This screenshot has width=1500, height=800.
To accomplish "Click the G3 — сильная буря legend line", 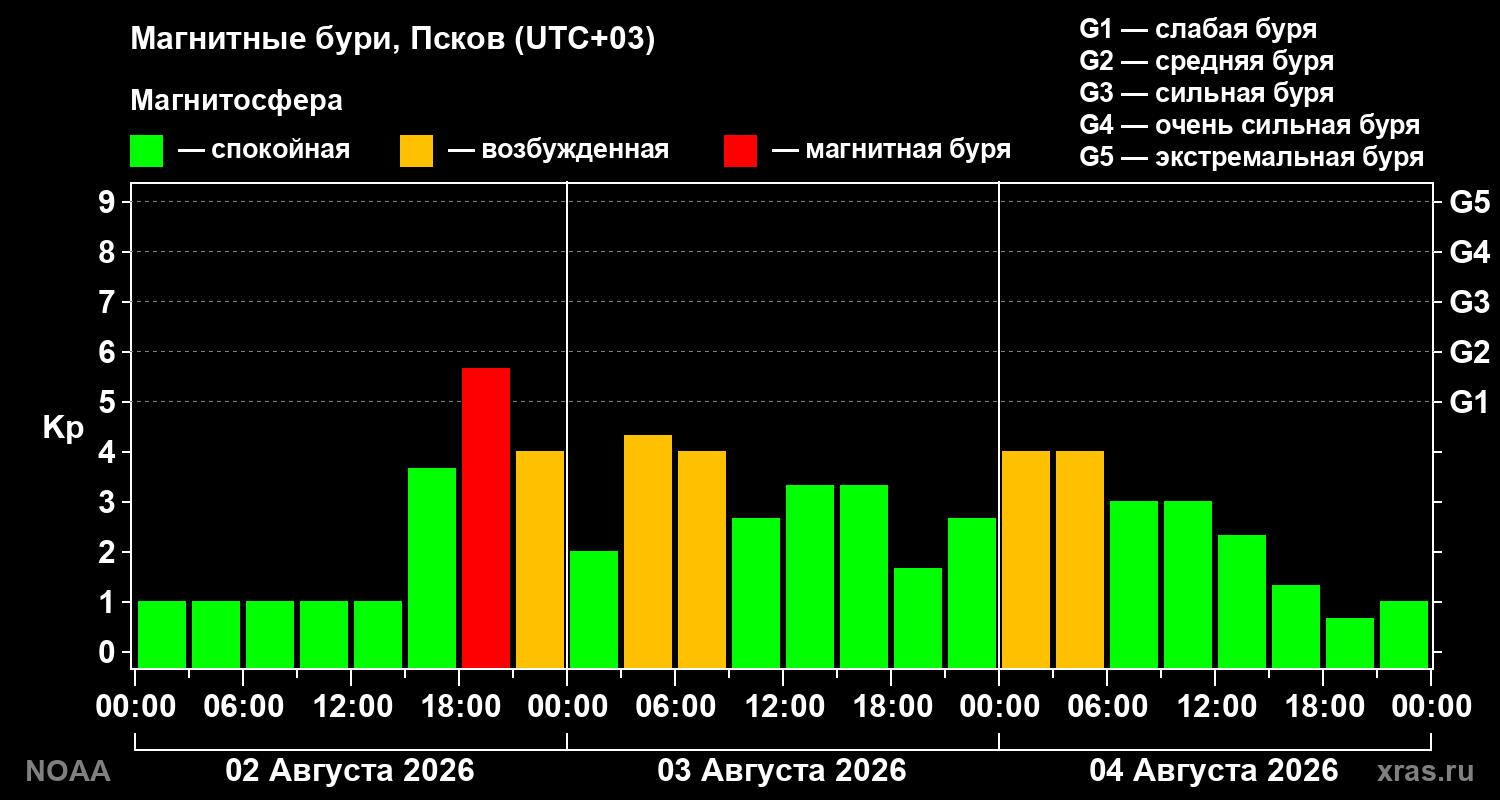I will click(x=1207, y=93).
